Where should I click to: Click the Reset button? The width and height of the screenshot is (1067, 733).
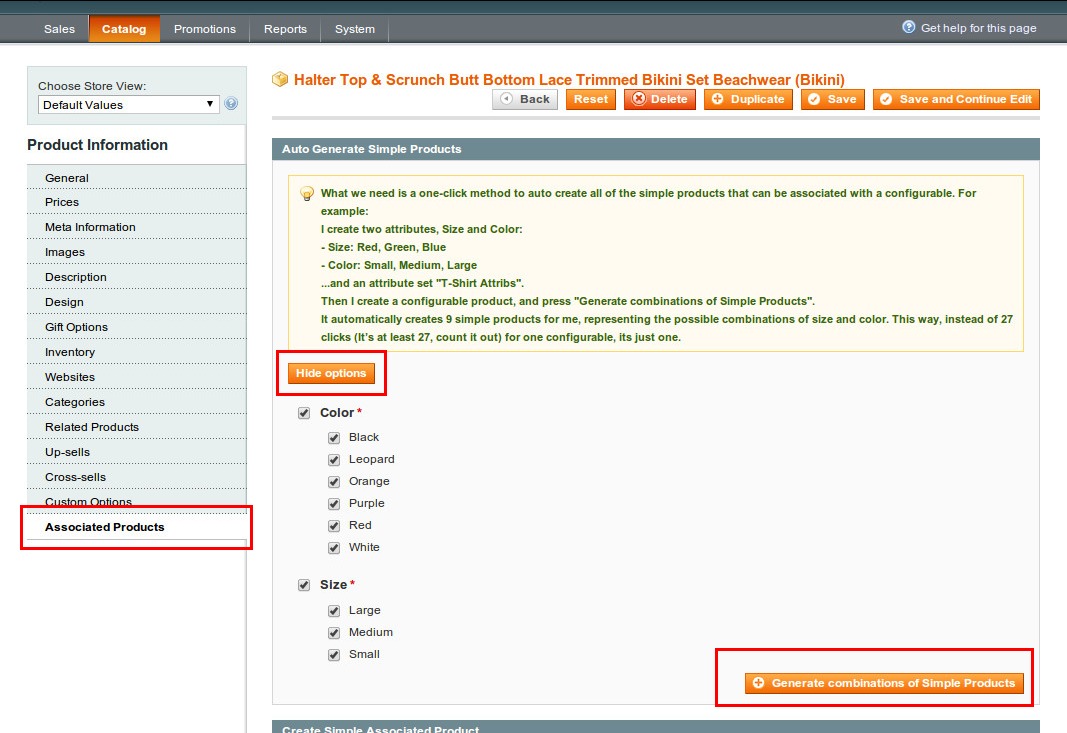[x=591, y=99]
